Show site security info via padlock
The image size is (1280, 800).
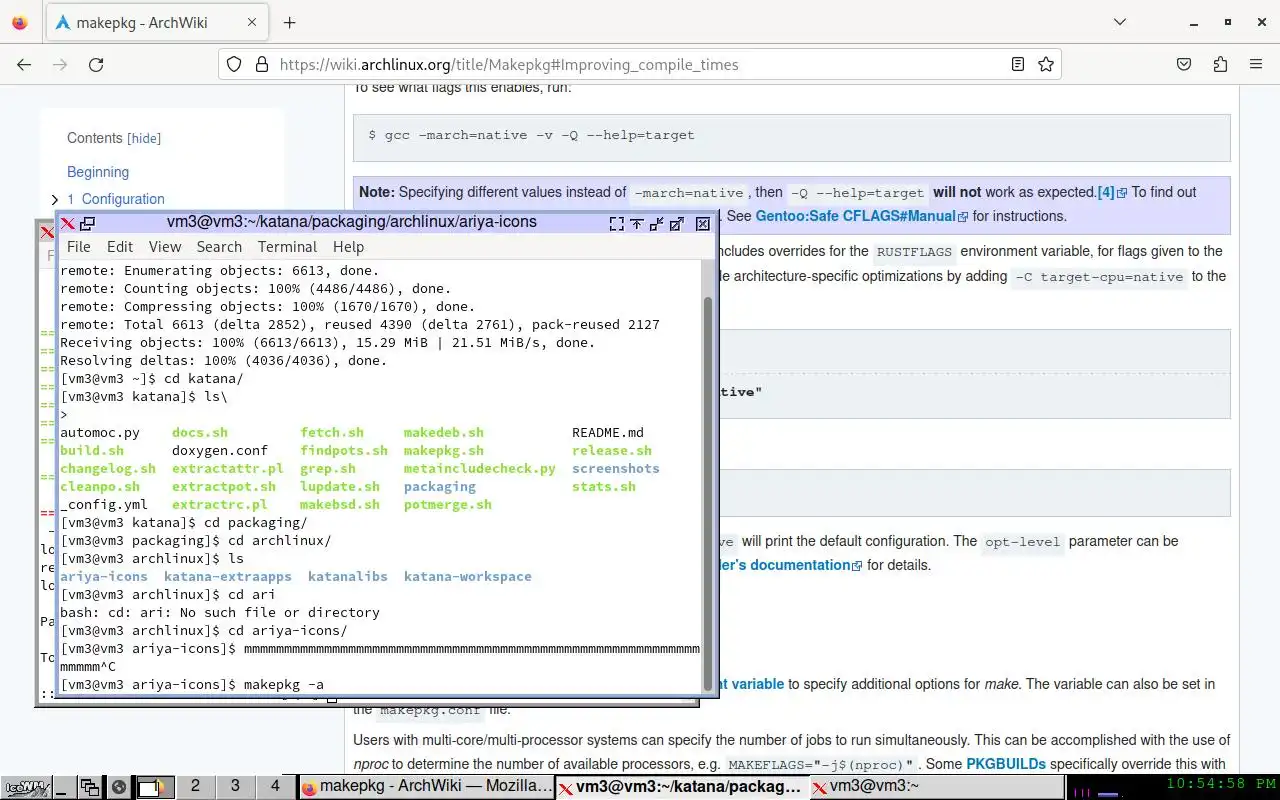pos(262,64)
